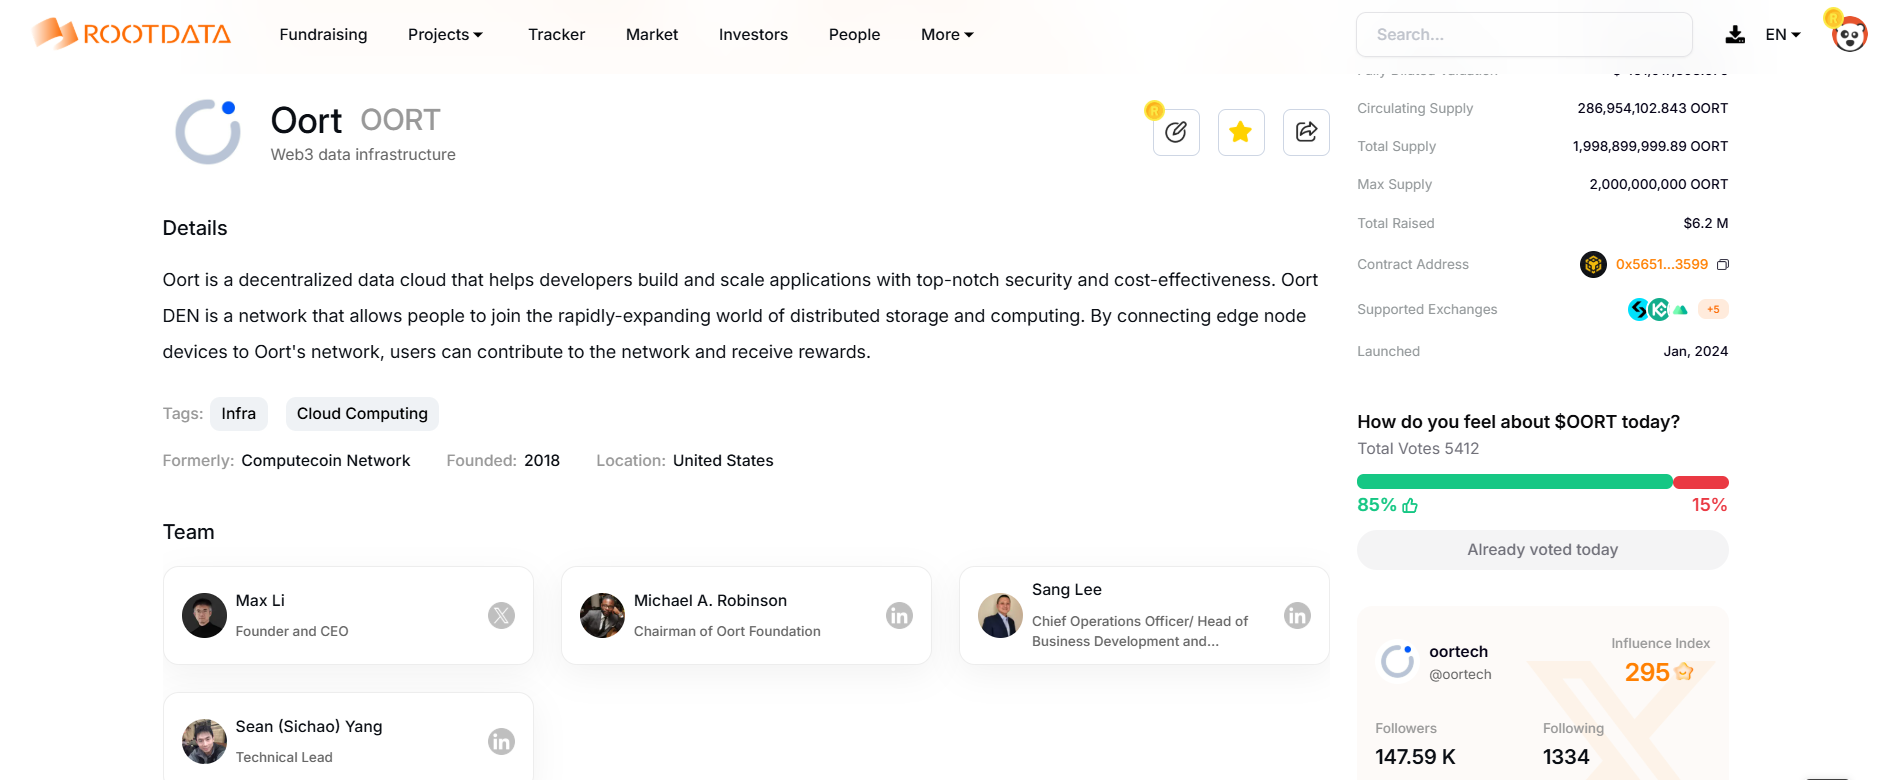Click the Total Votes 5412 text
Image resolution: width=1881 pixels, height=780 pixels.
click(x=1418, y=449)
